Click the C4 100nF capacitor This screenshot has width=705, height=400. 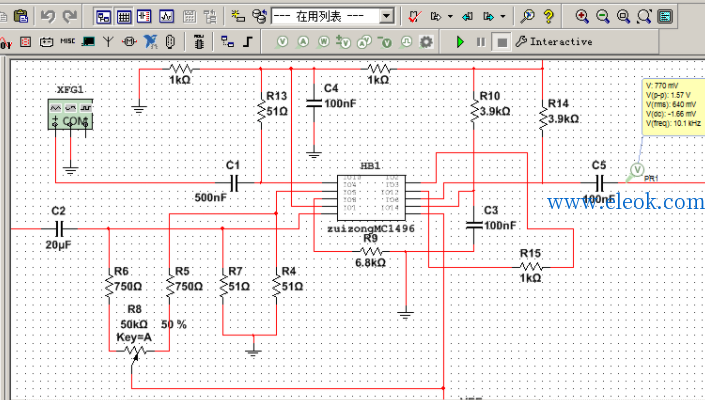tap(314, 103)
